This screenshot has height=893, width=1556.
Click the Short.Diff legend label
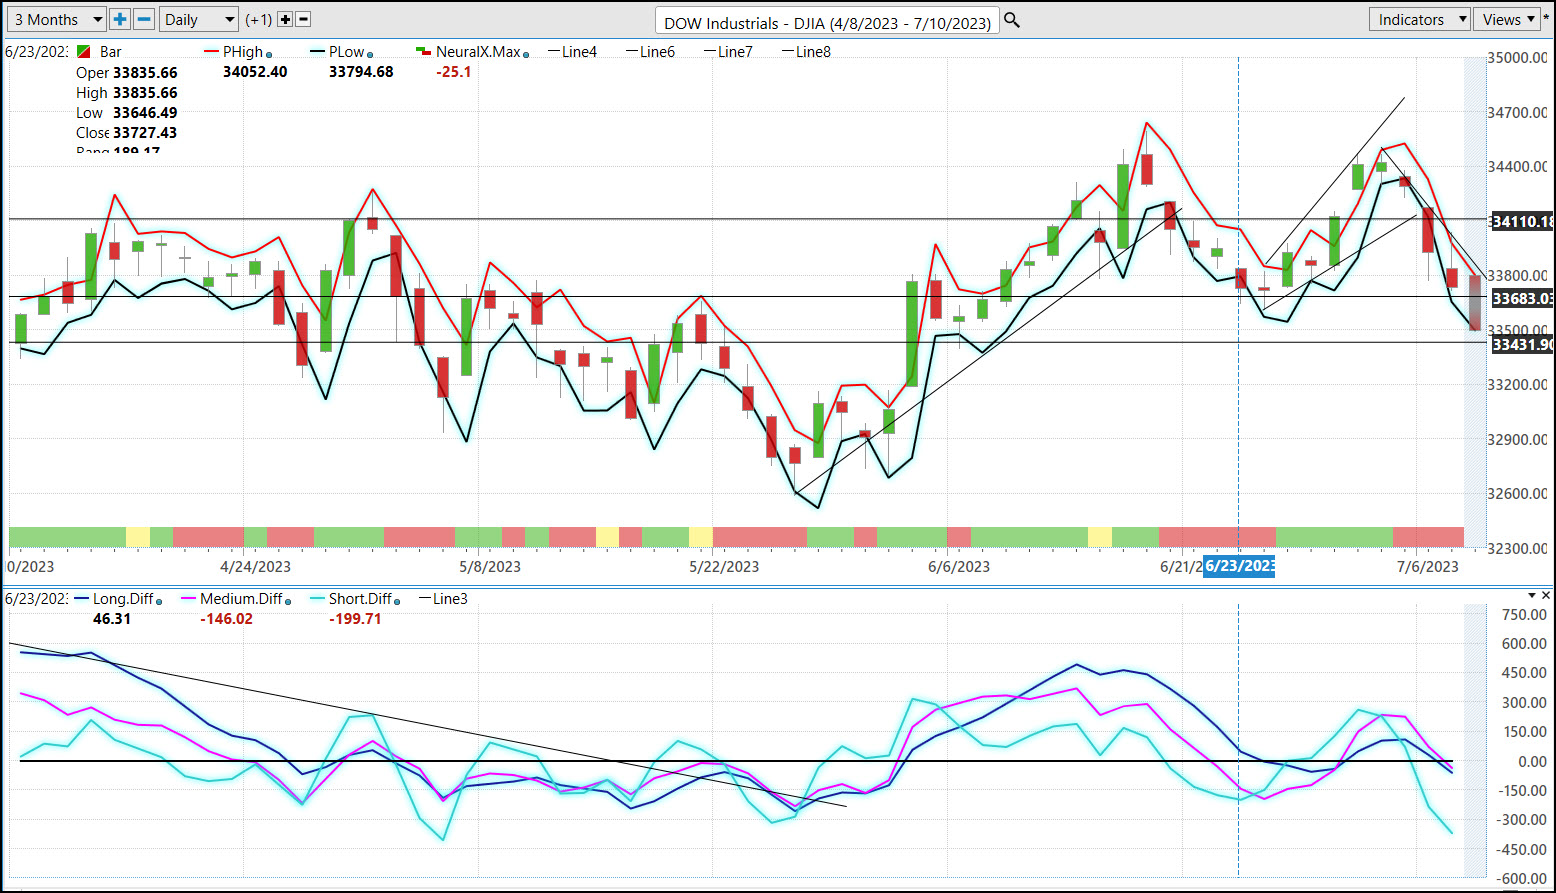361,599
